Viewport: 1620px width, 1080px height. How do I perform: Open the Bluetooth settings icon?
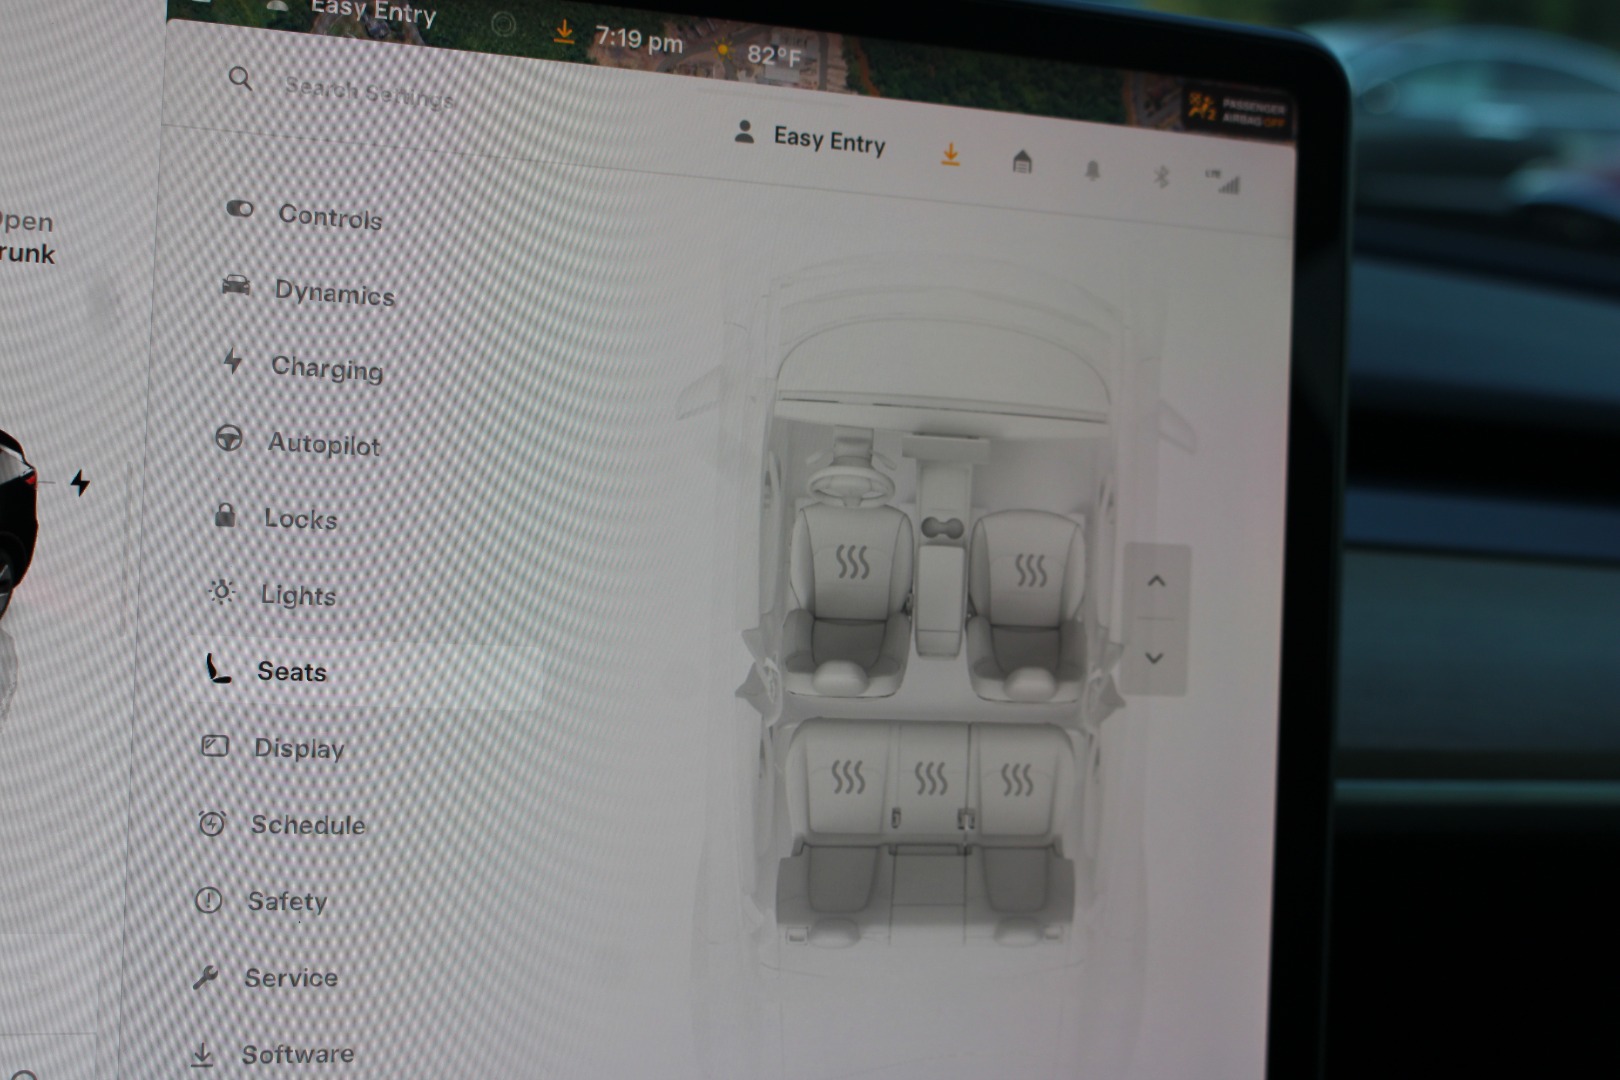coord(1160,176)
